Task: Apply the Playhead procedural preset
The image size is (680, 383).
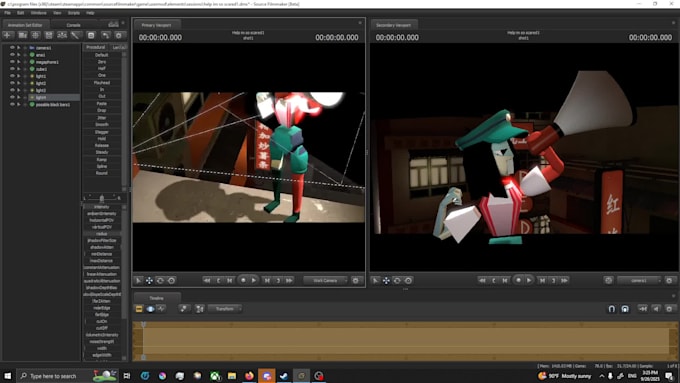Action: coord(102,82)
